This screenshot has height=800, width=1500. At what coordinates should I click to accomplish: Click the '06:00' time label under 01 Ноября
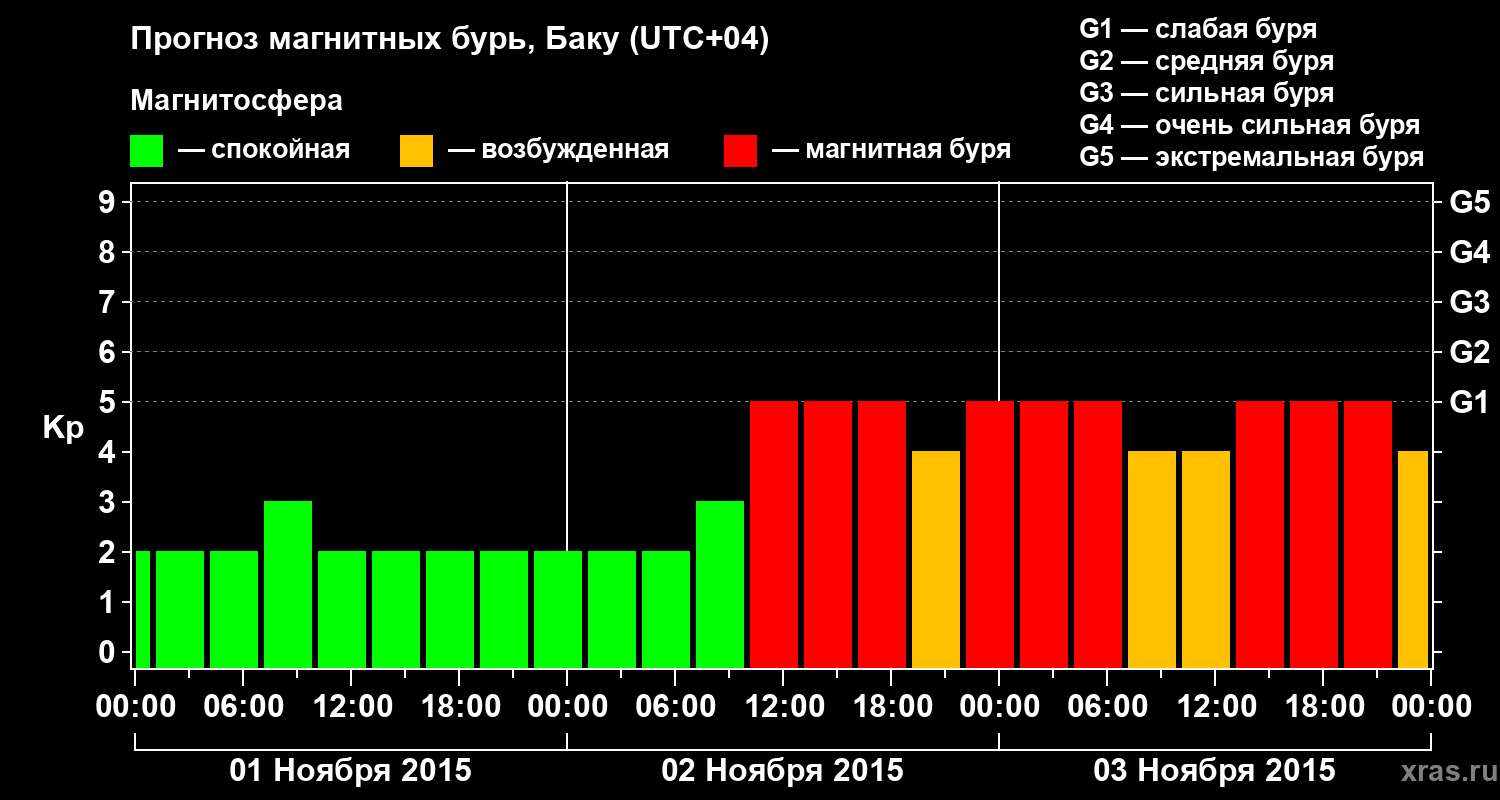coord(243,707)
